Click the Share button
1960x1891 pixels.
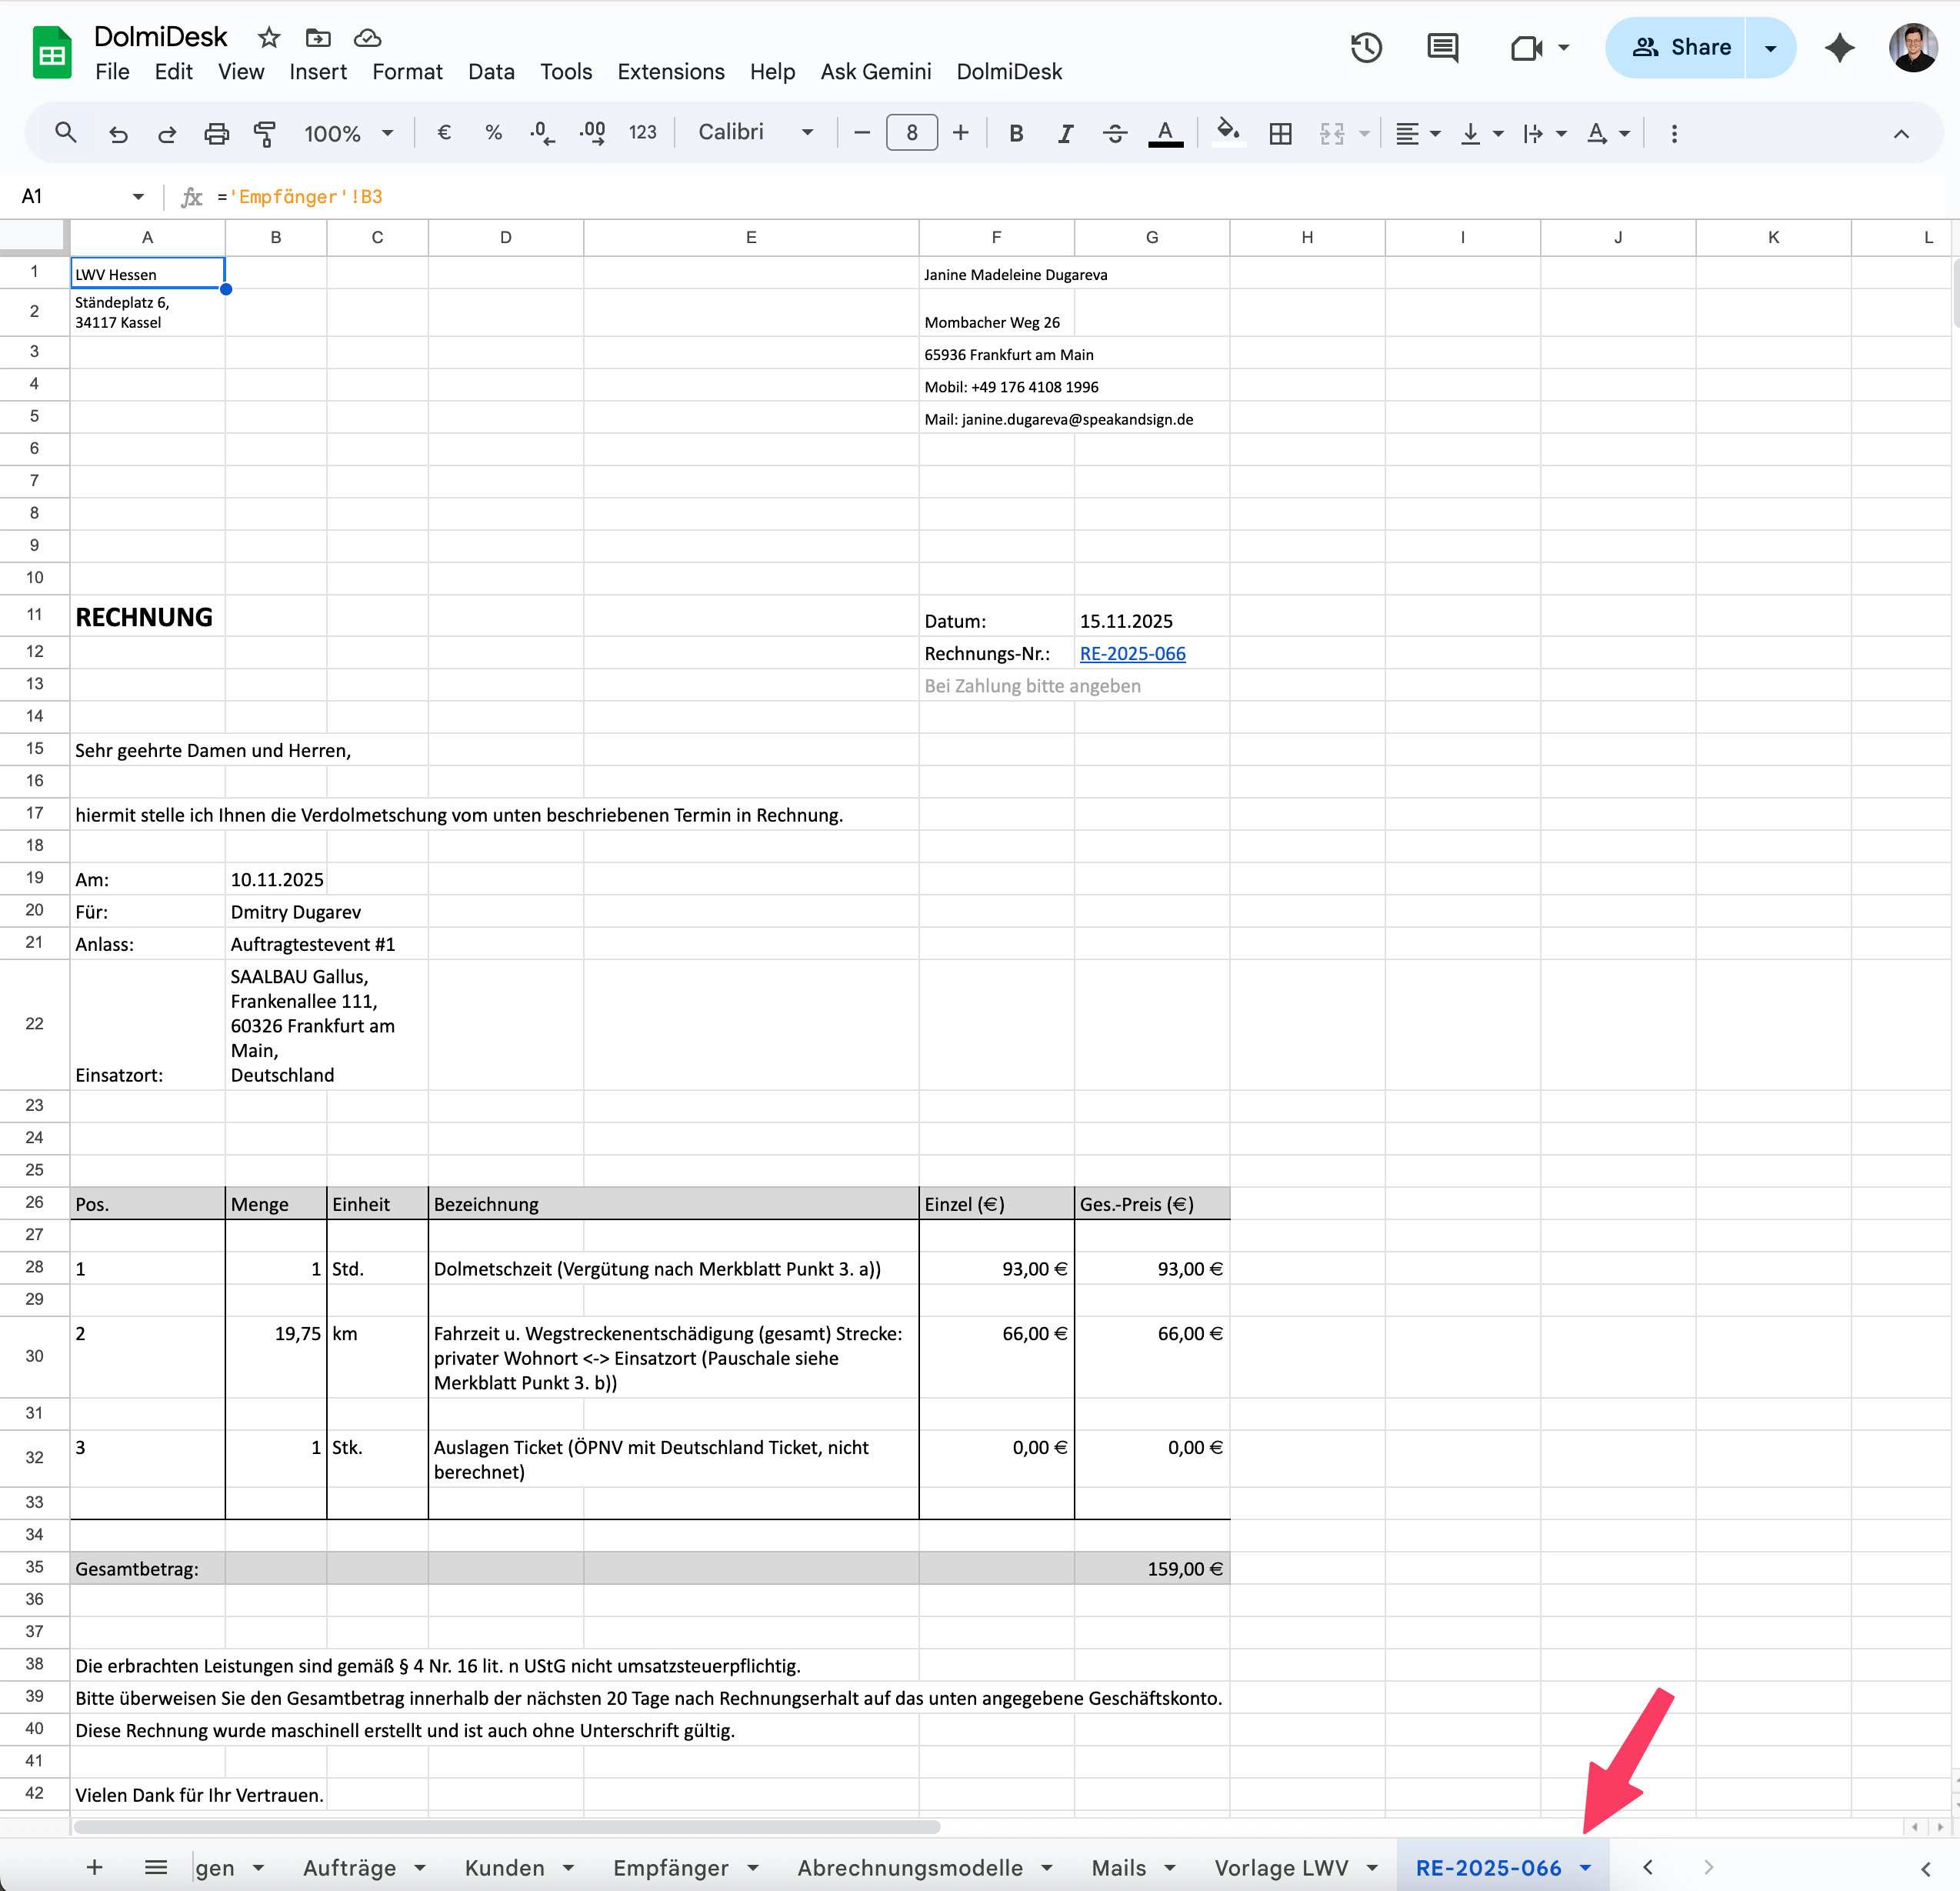pyautogui.click(x=1681, y=47)
